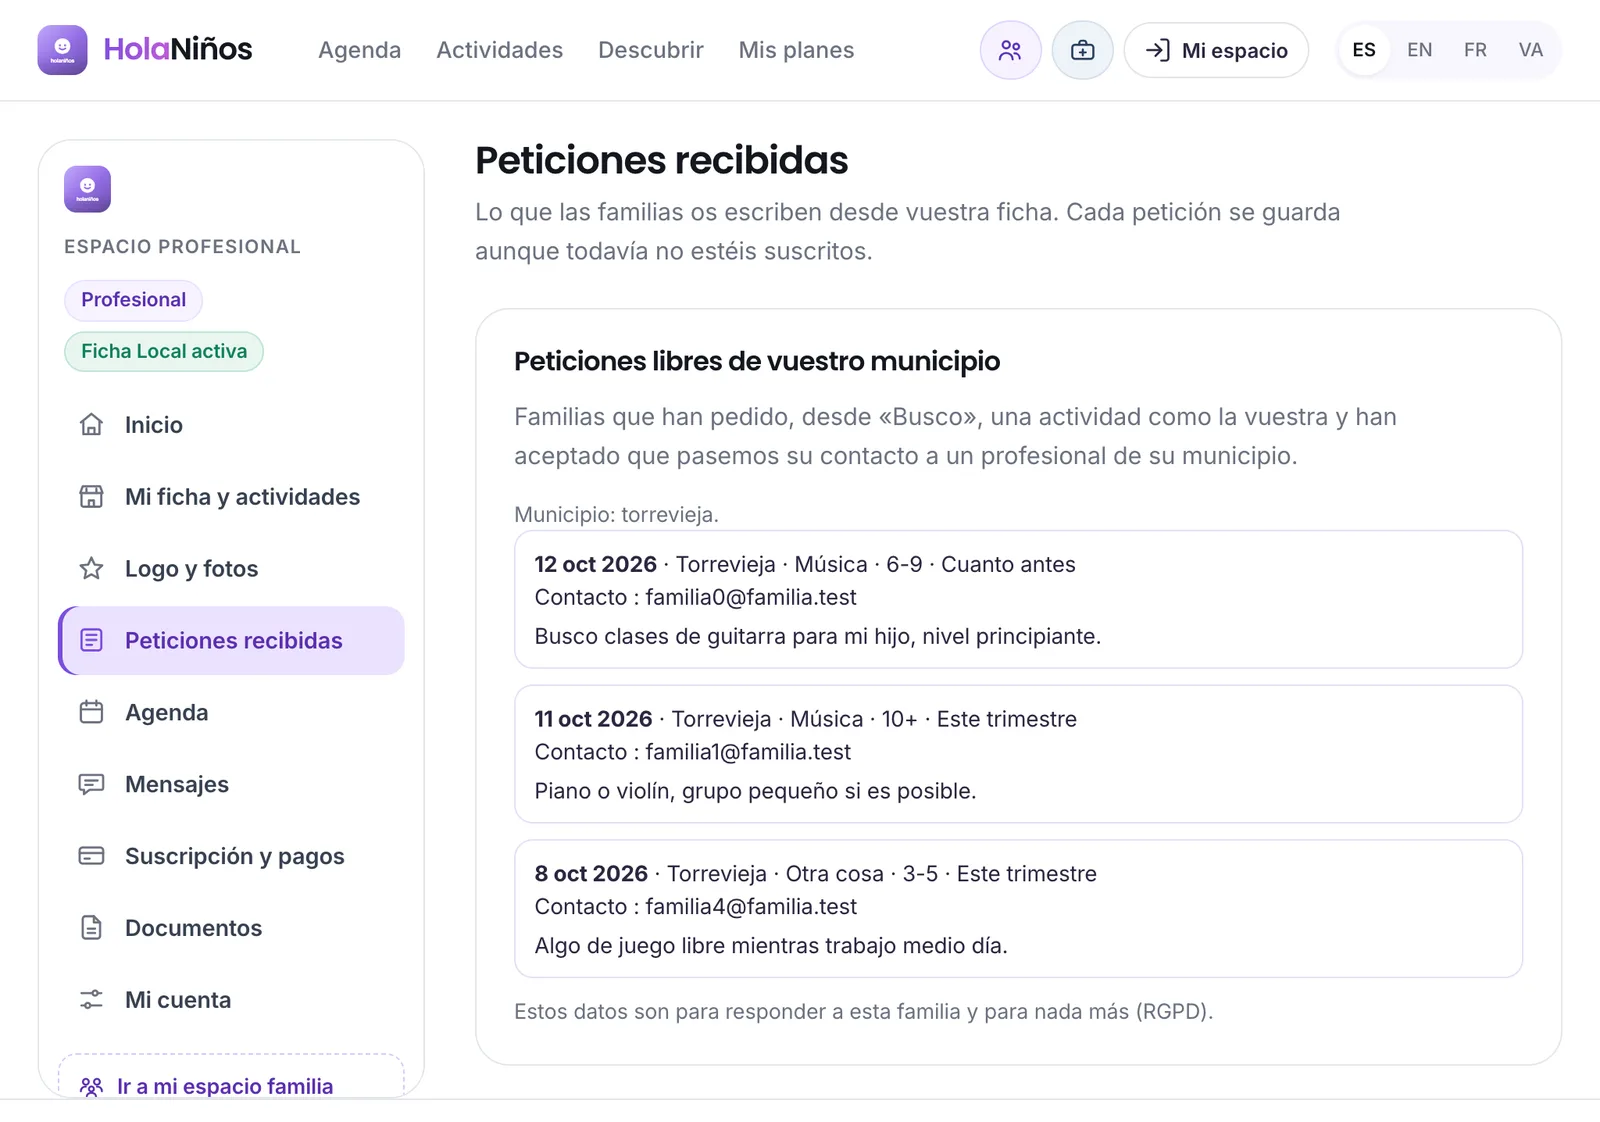Image resolution: width=1600 pixels, height=1122 pixels.
Task: Open Agenda in the top navigation
Action: [359, 50]
